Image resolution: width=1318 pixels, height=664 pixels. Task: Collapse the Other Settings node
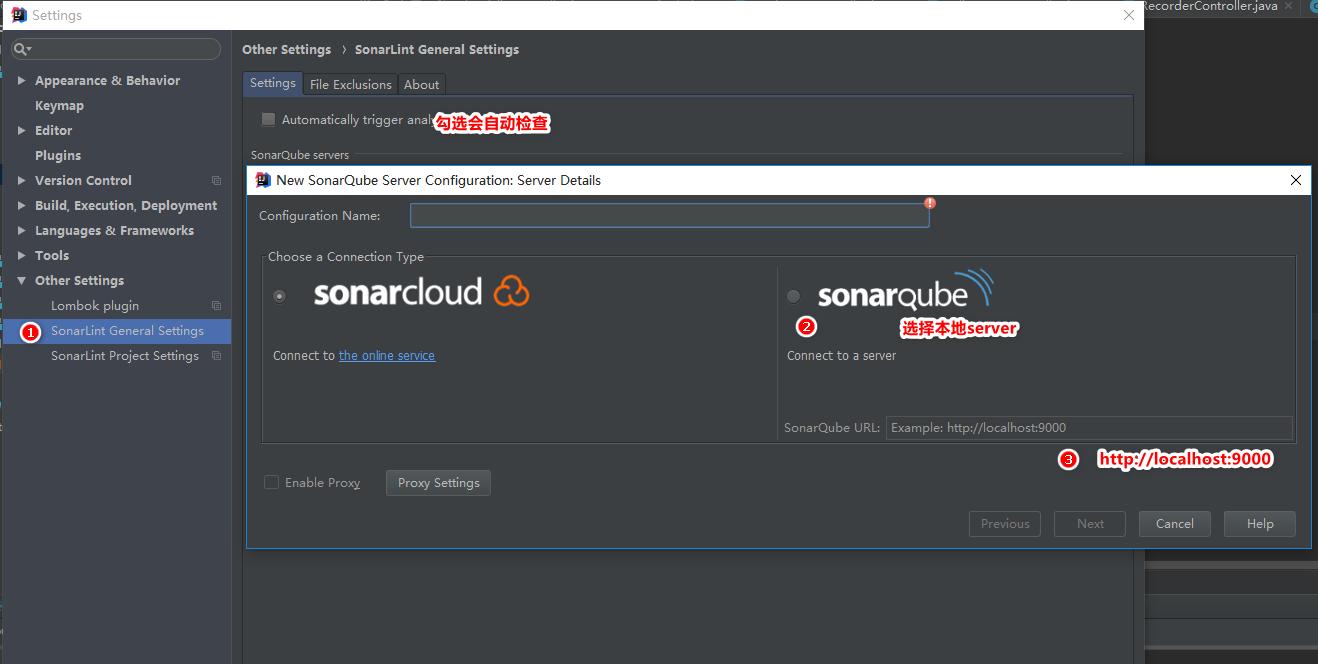pyautogui.click(x=22, y=281)
